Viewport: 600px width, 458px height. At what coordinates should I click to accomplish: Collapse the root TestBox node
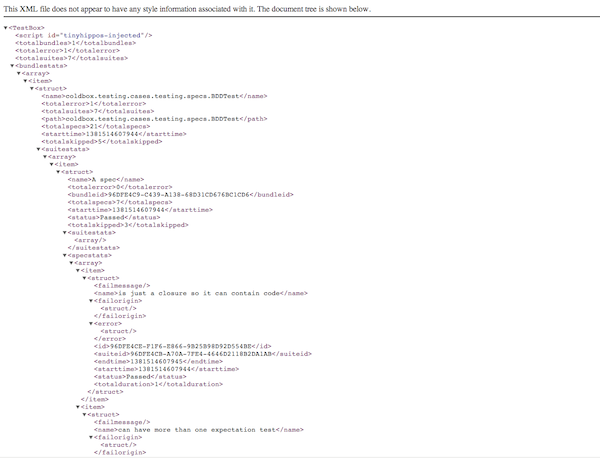click(x=6, y=27)
